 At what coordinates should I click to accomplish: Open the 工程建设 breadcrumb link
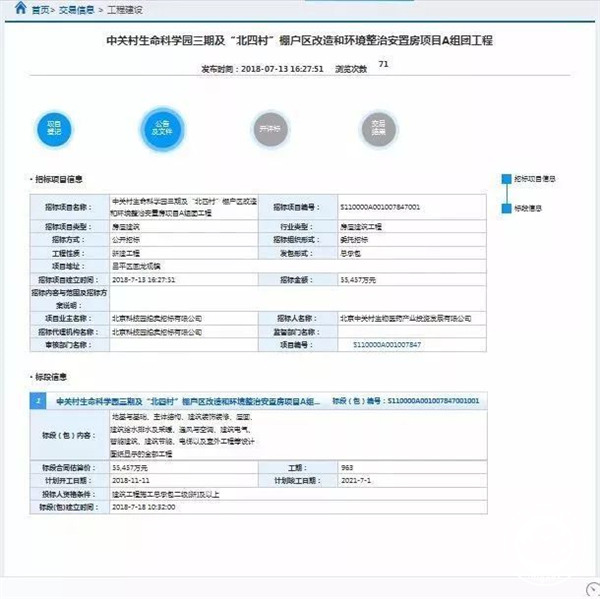coord(125,10)
